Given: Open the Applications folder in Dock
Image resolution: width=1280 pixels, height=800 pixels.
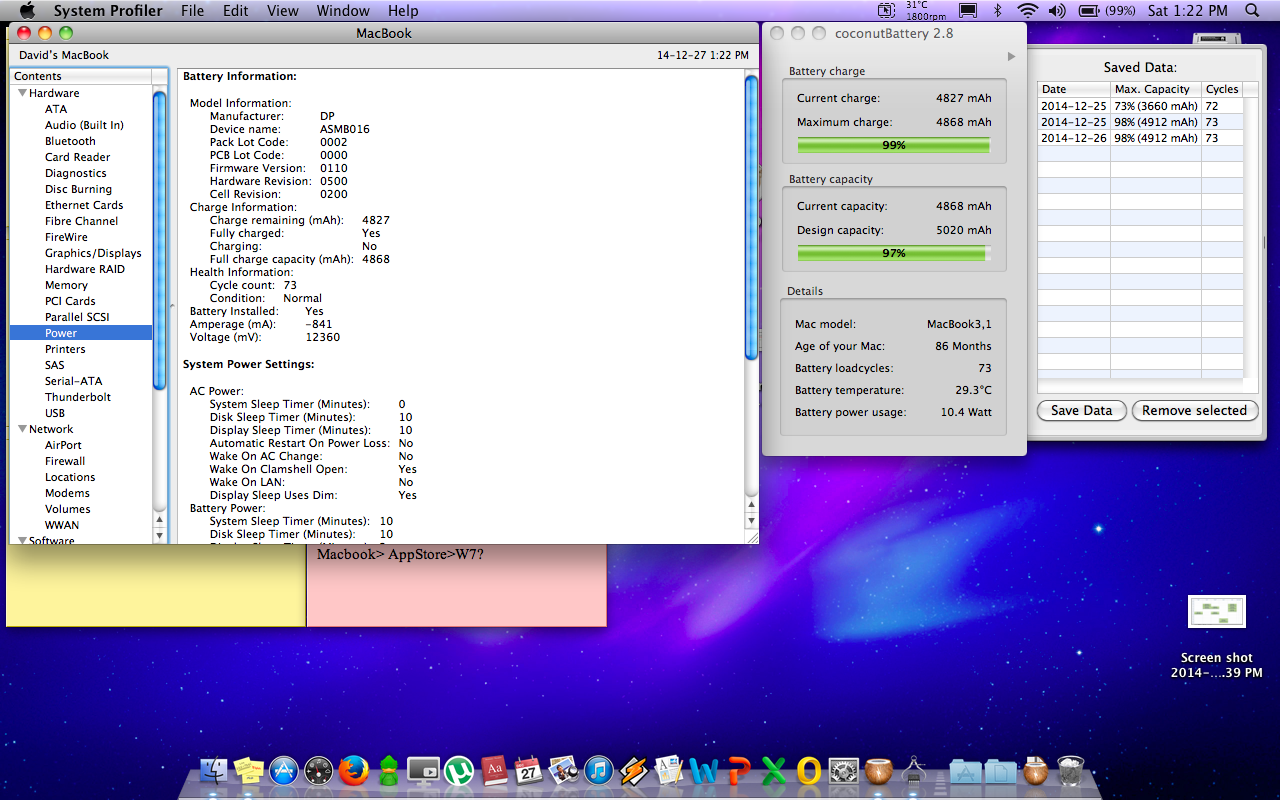Looking at the screenshot, I should (965, 770).
